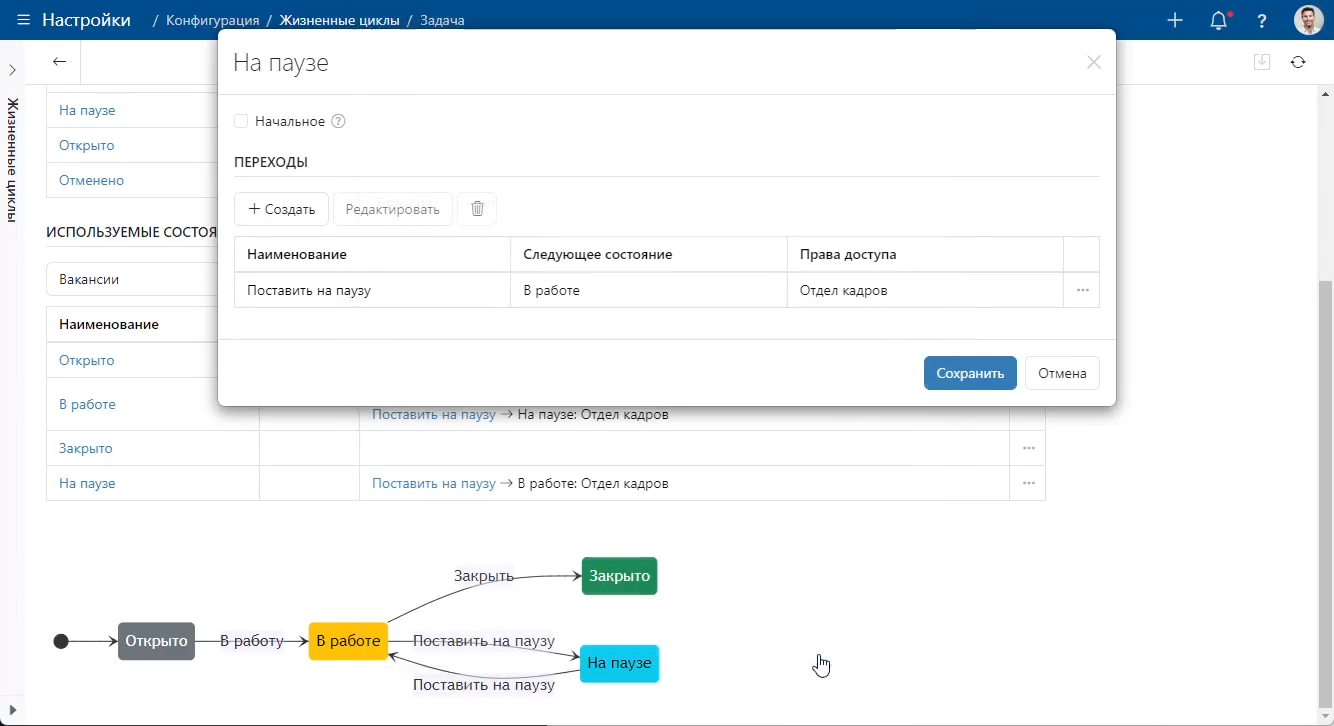1334x726 pixels.
Task: Click the Наименование column header in dialog
Action: pos(372,254)
